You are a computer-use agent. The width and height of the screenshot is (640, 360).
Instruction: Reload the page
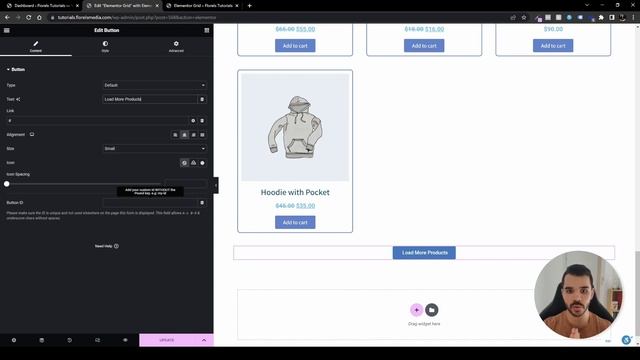tap(29, 18)
